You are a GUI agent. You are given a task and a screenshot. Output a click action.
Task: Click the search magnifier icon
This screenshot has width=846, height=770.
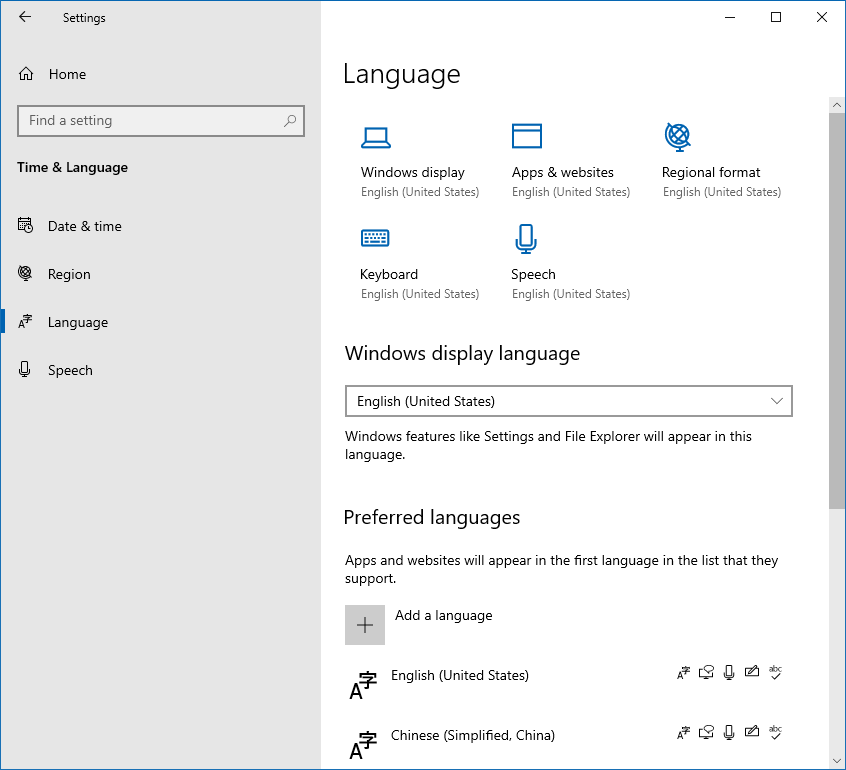(x=290, y=121)
